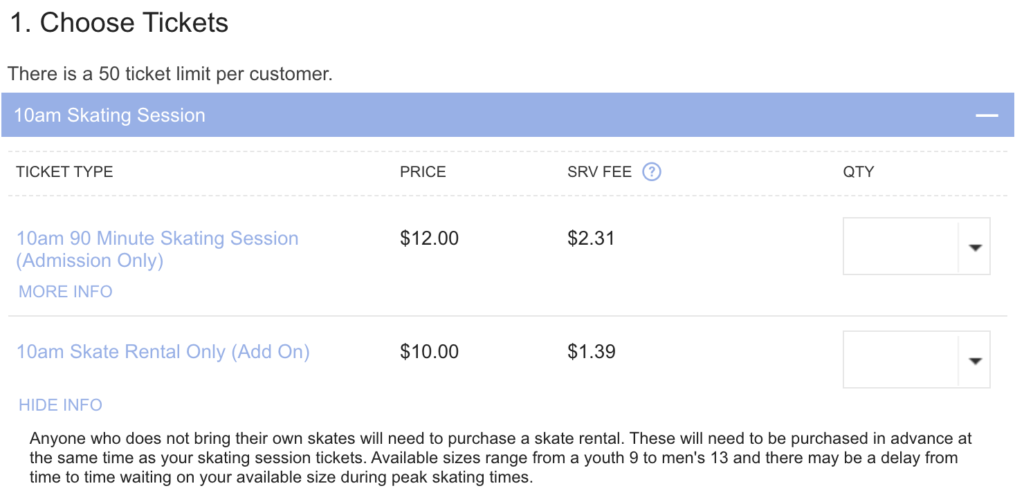Image resolution: width=1024 pixels, height=495 pixels.
Task: Click the "10am Skating Session" header title
Action: pos(110,116)
